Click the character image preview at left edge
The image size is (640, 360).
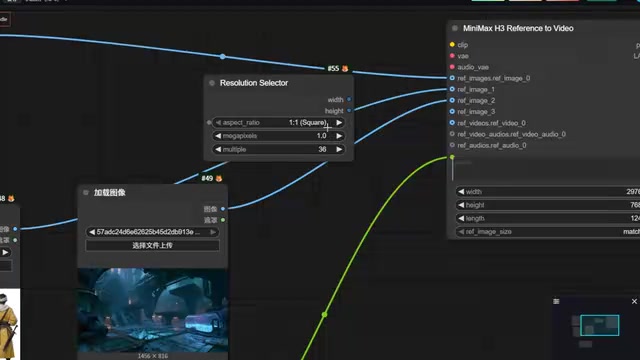pyautogui.click(x=10, y=324)
